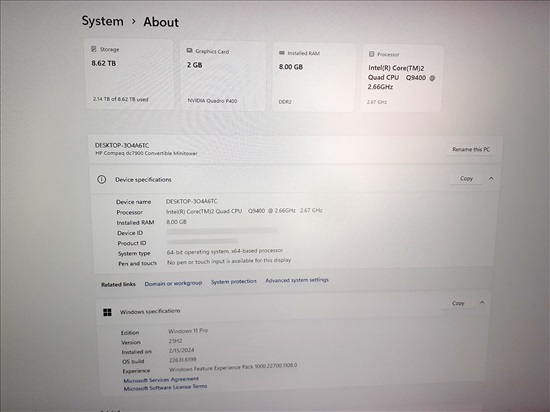Click the Installed RAM chip icon

282,53
